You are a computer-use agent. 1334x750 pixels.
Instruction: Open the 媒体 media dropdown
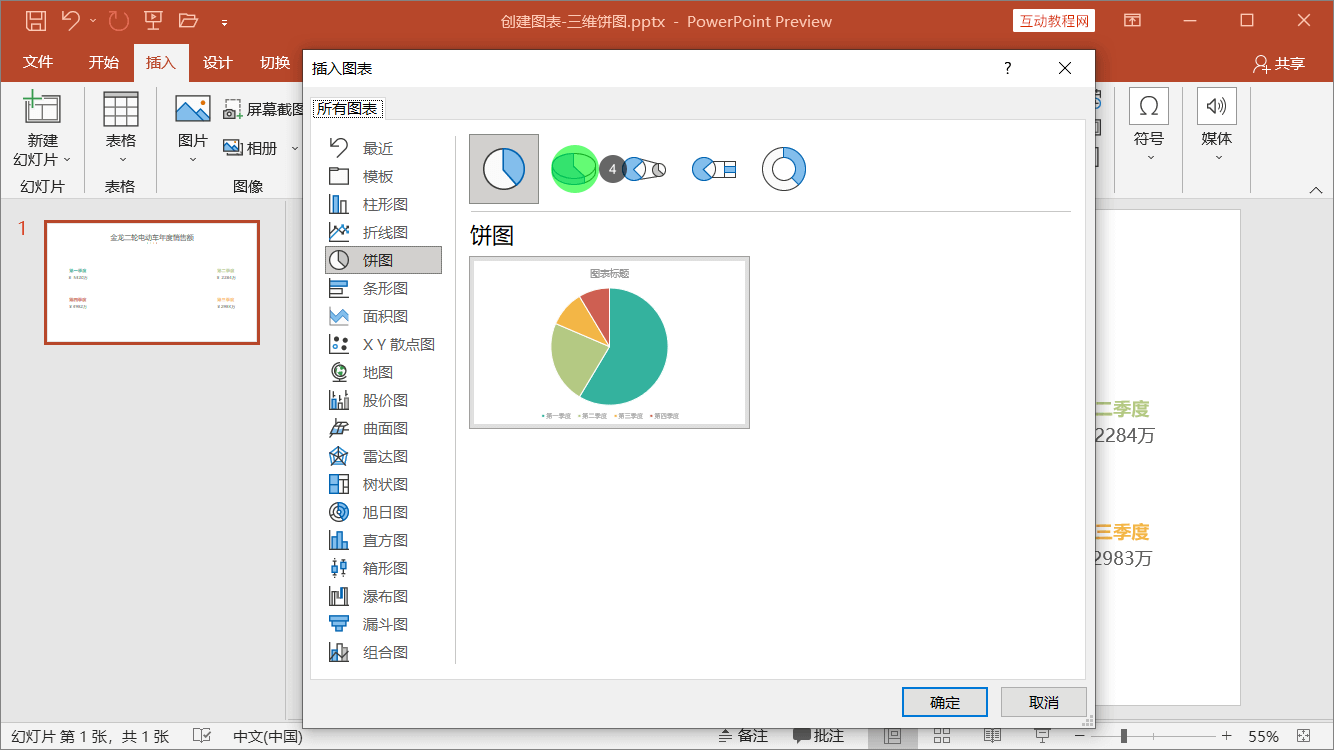(1217, 126)
